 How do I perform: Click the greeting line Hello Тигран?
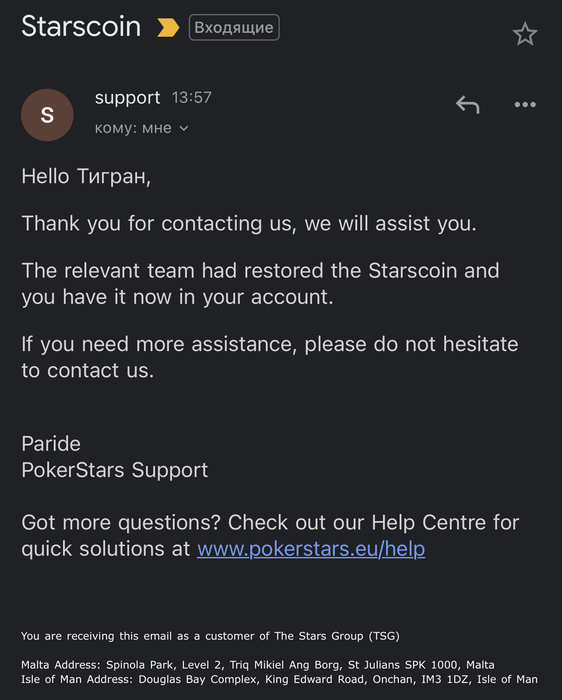tap(86, 176)
